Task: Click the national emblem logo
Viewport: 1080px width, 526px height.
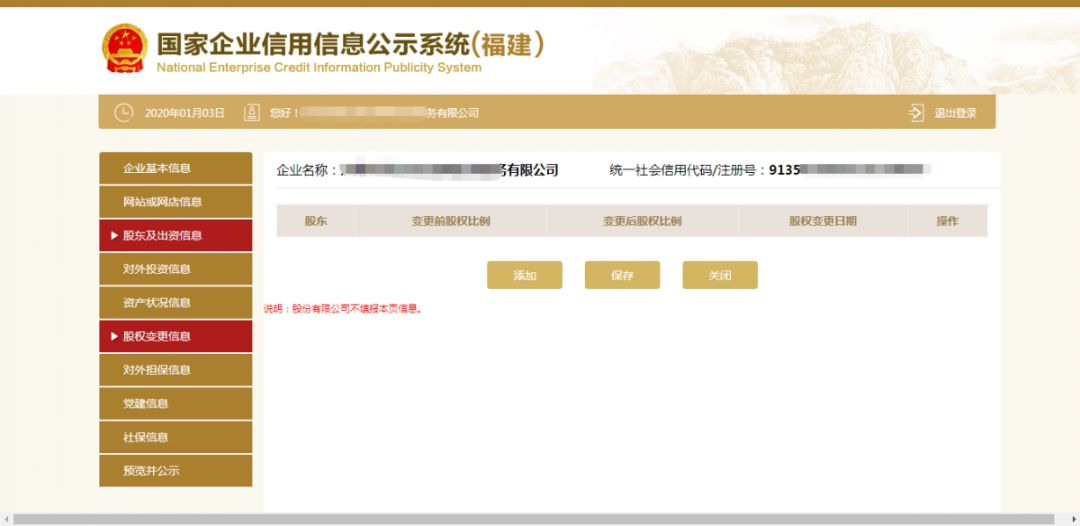Action: pos(124,48)
